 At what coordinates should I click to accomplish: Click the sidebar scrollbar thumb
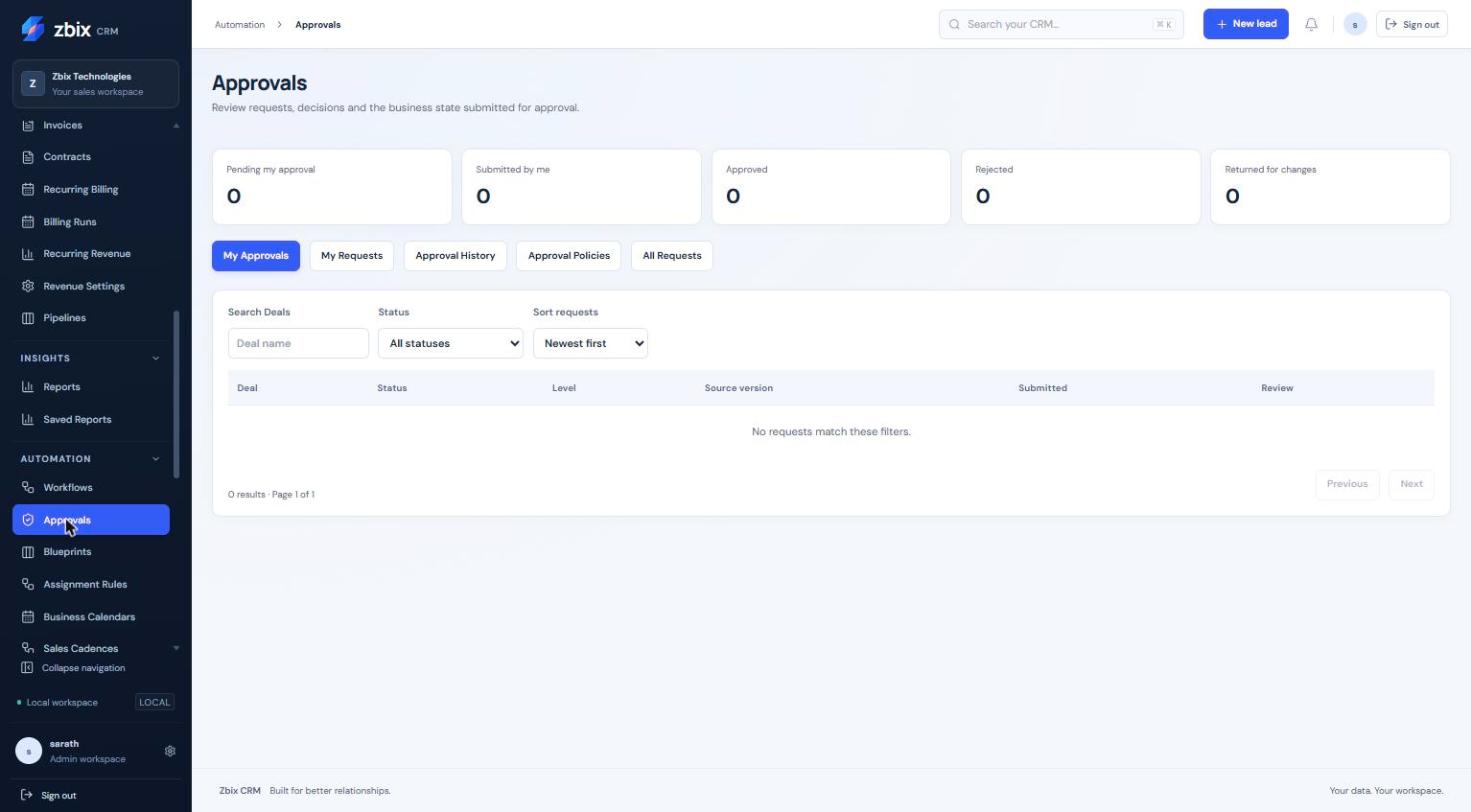tap(177, 394)
